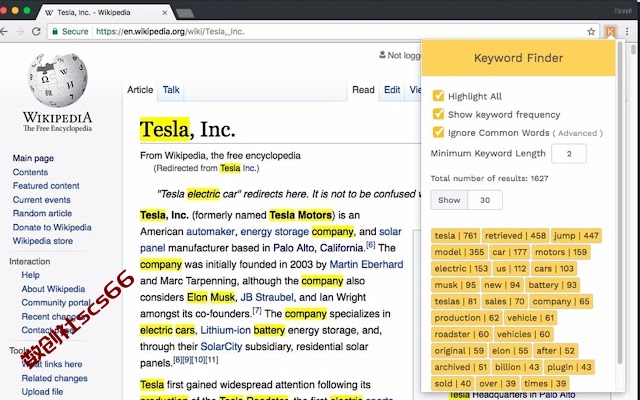Click the popup panel scrollbar

coord(620,204)
